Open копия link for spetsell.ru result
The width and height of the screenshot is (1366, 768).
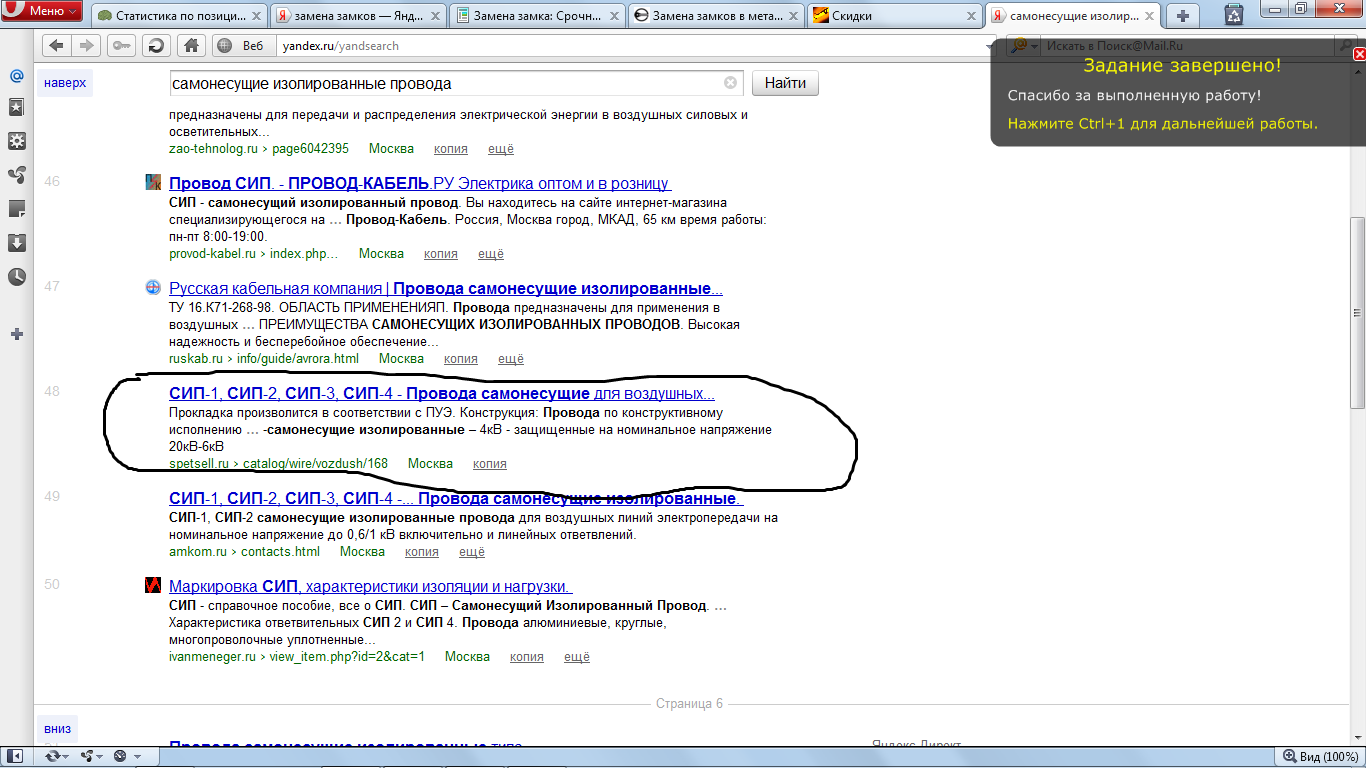(490, 464)
